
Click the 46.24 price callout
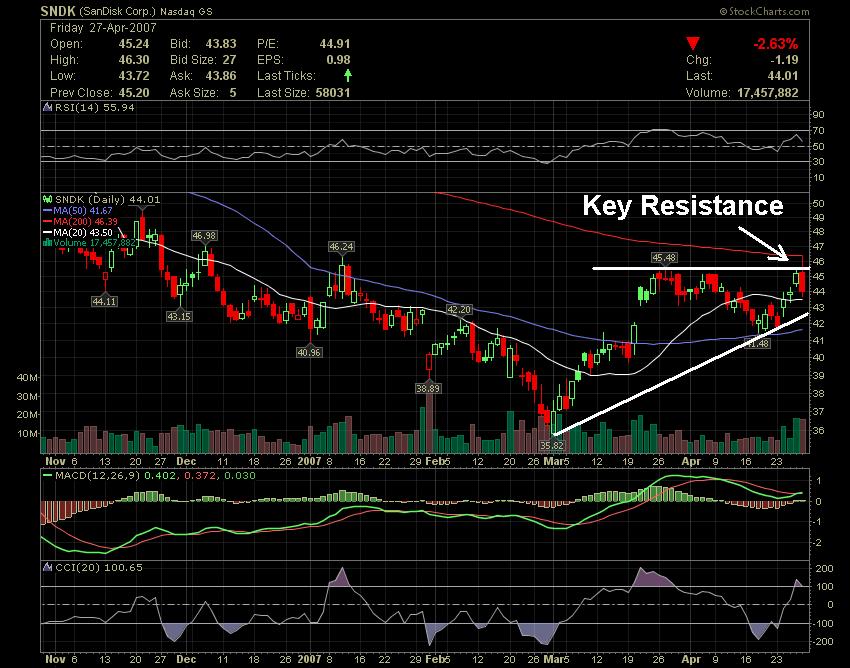pyautogui.click(x=341, y=247)
